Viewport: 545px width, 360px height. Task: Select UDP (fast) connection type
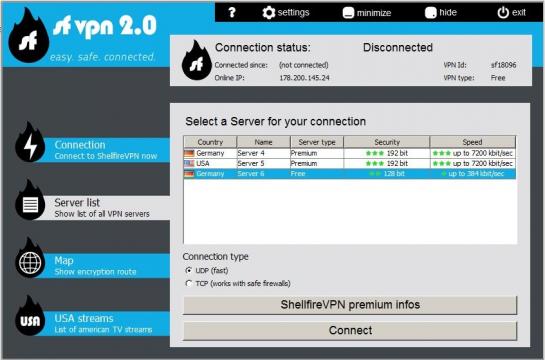click(x=189, y=270)
